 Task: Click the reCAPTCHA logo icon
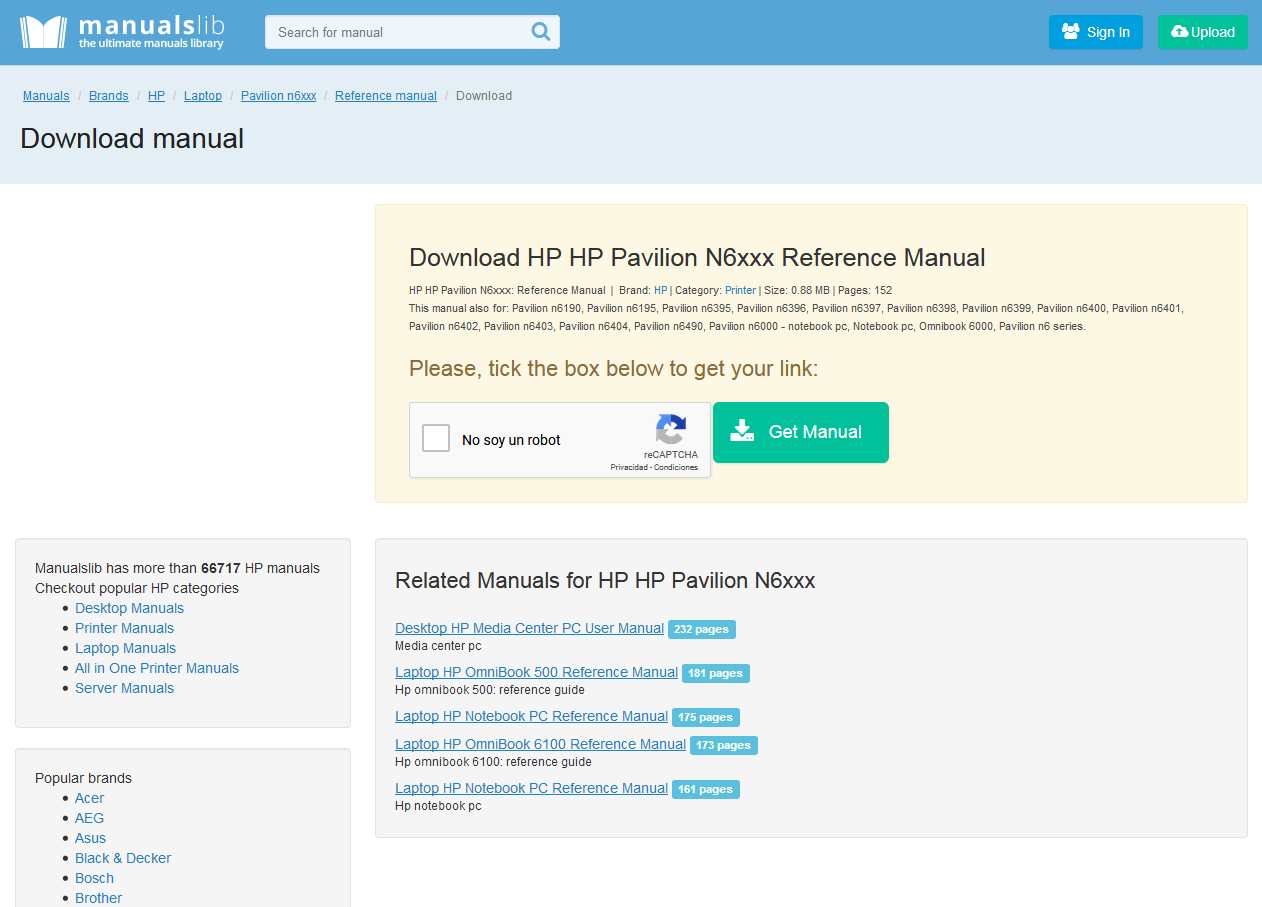671,430
